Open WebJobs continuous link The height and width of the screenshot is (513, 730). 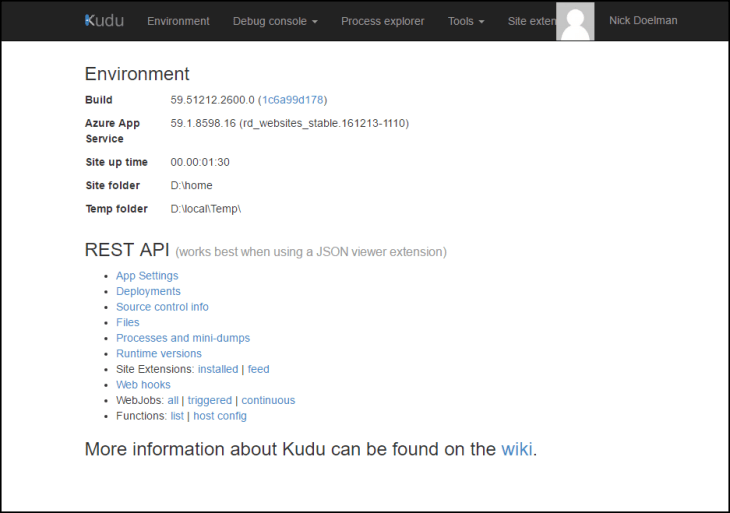[268, 400]
